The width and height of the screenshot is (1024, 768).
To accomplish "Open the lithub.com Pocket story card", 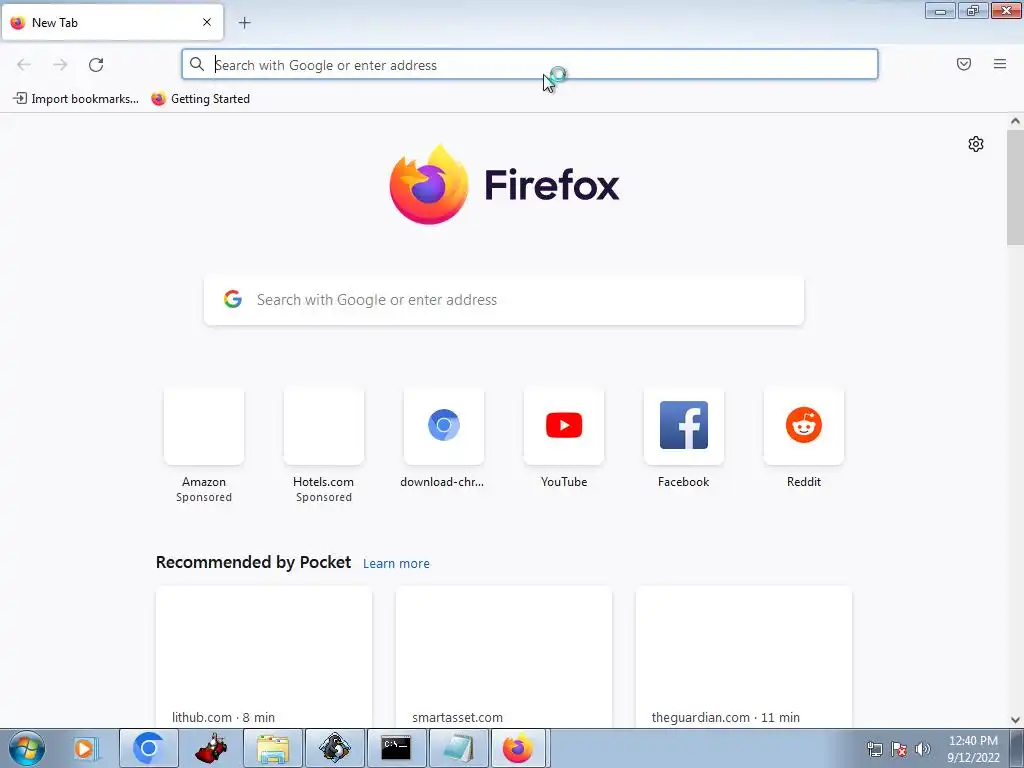I will pyautogui.click(x=264, y=656).
